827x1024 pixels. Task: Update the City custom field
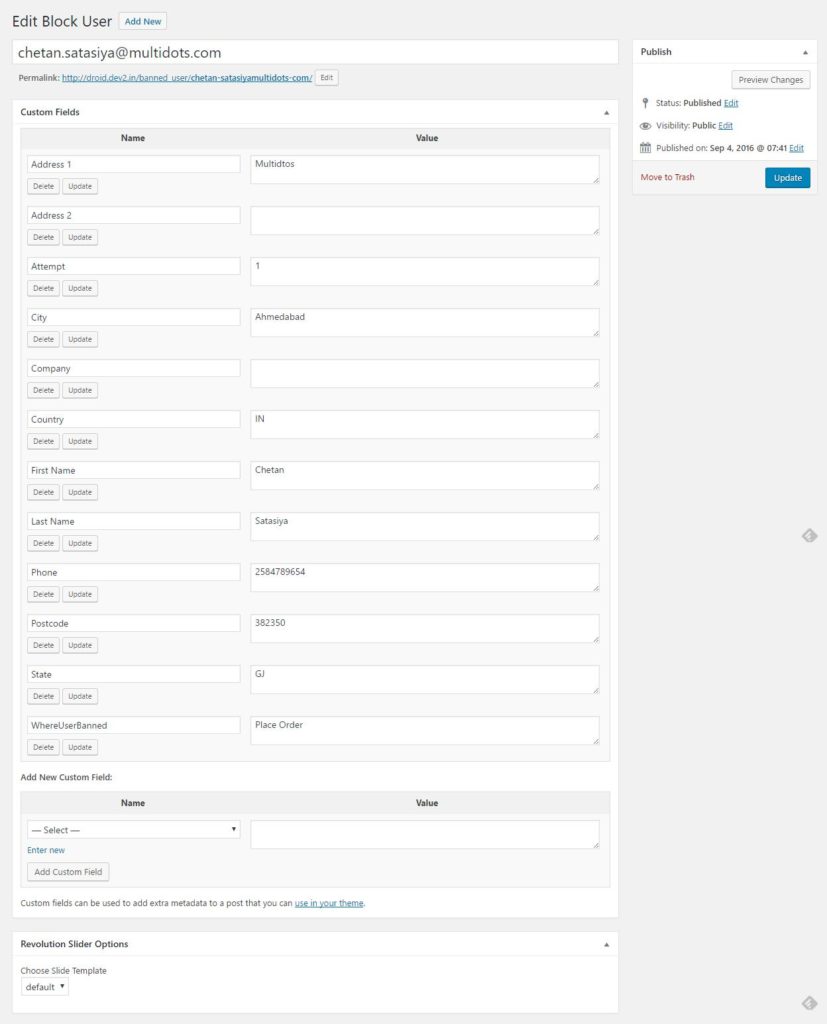80,339
